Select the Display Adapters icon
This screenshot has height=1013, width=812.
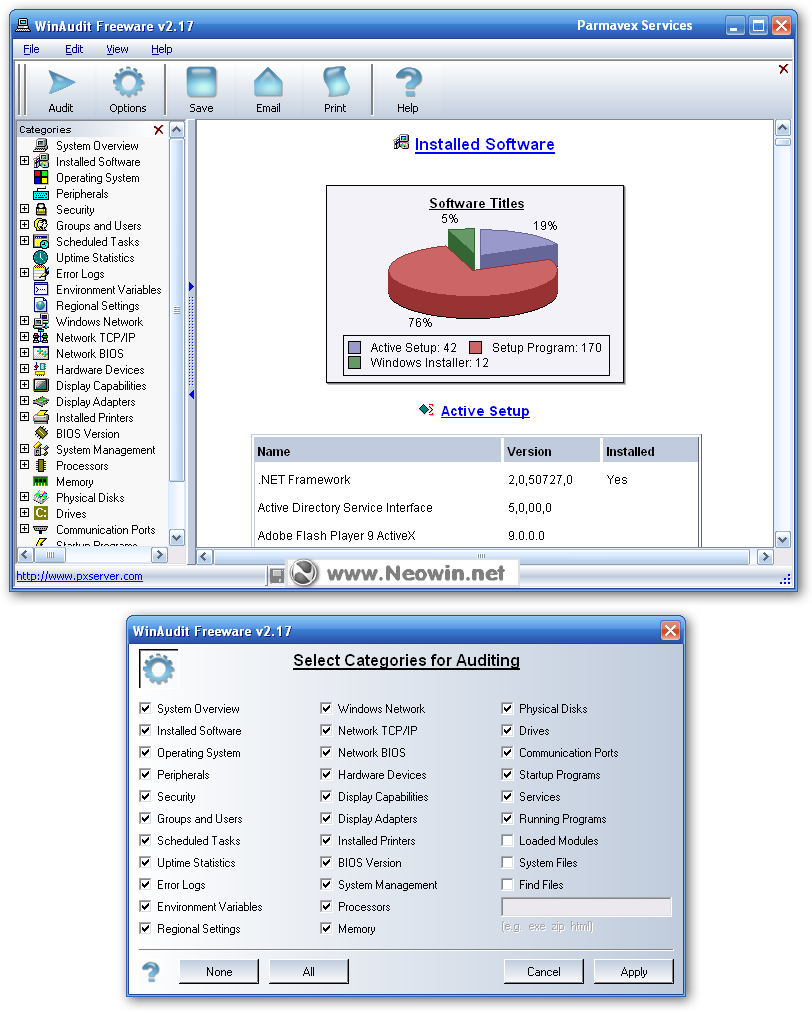[x=41, y=401]
